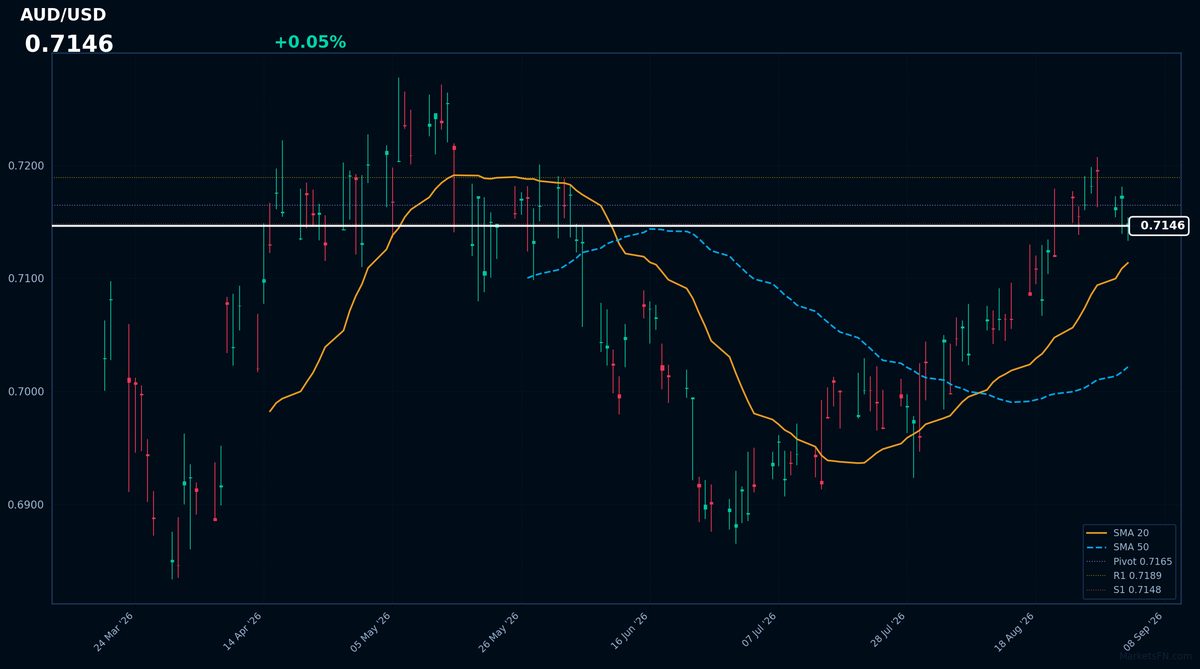Select SMA 20 in the legend
Image resolution: width=1200 pixels, height=669 pixels.
1131,533
